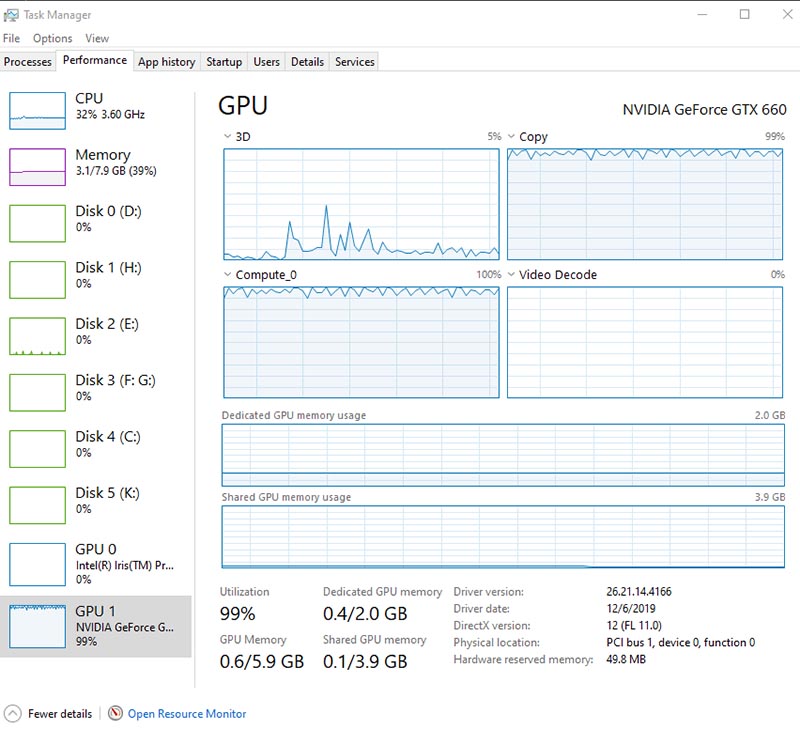Open the Services tab
The width and height of the screenshot is (800, 729).
(x=355, y=62)
